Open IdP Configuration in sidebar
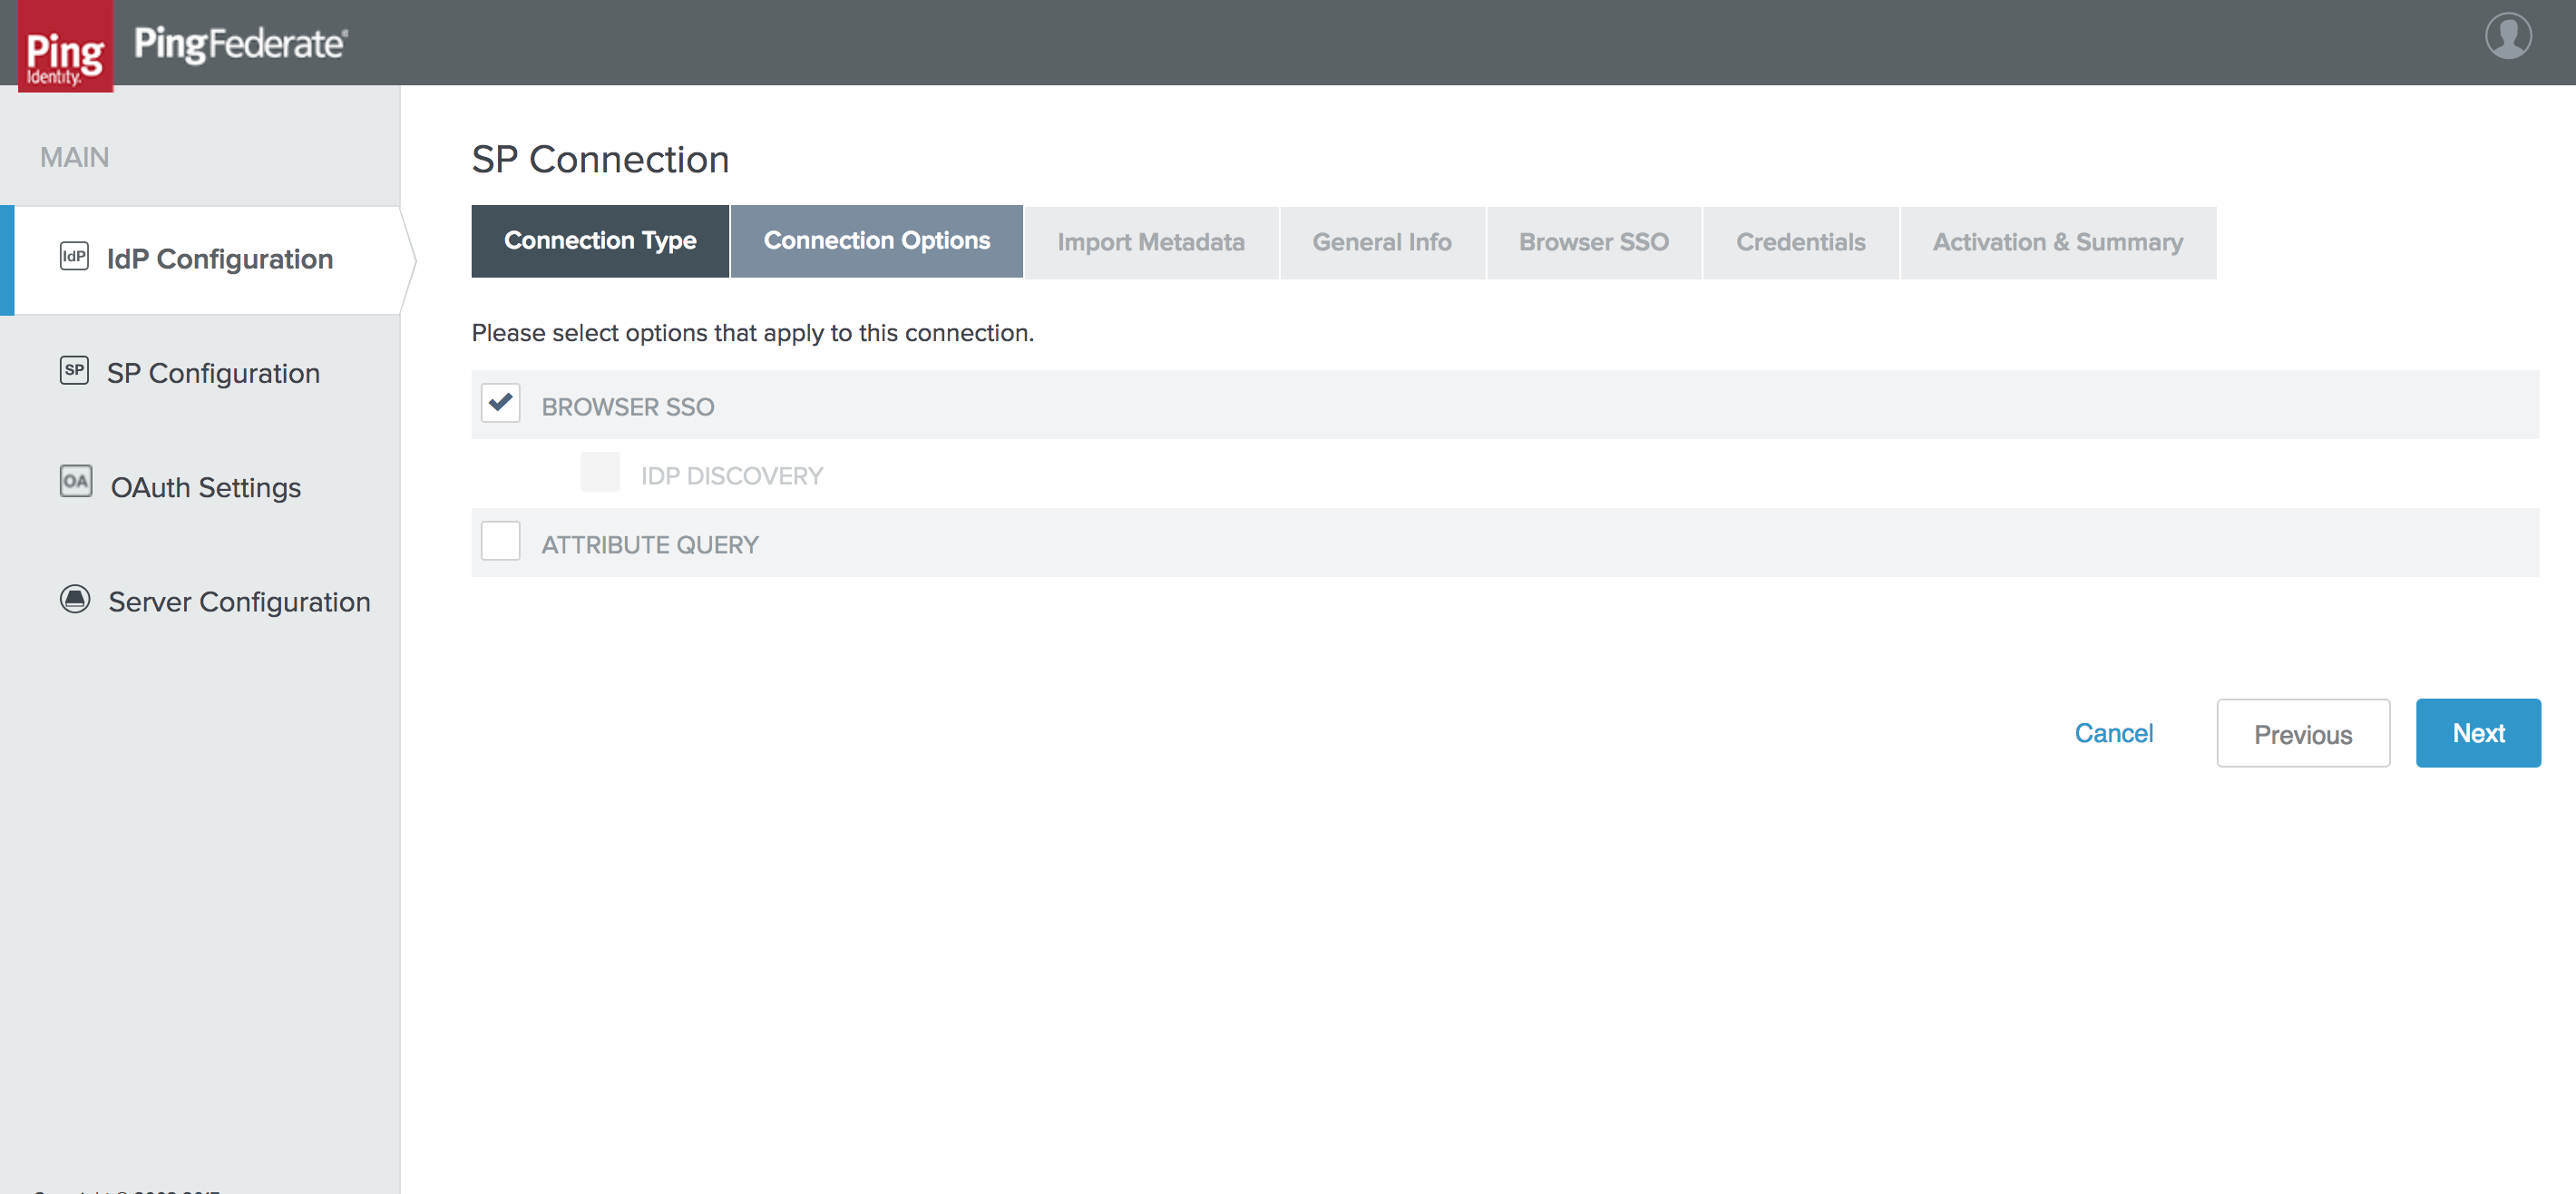The image size is (2576, 1194). (208, 260)
